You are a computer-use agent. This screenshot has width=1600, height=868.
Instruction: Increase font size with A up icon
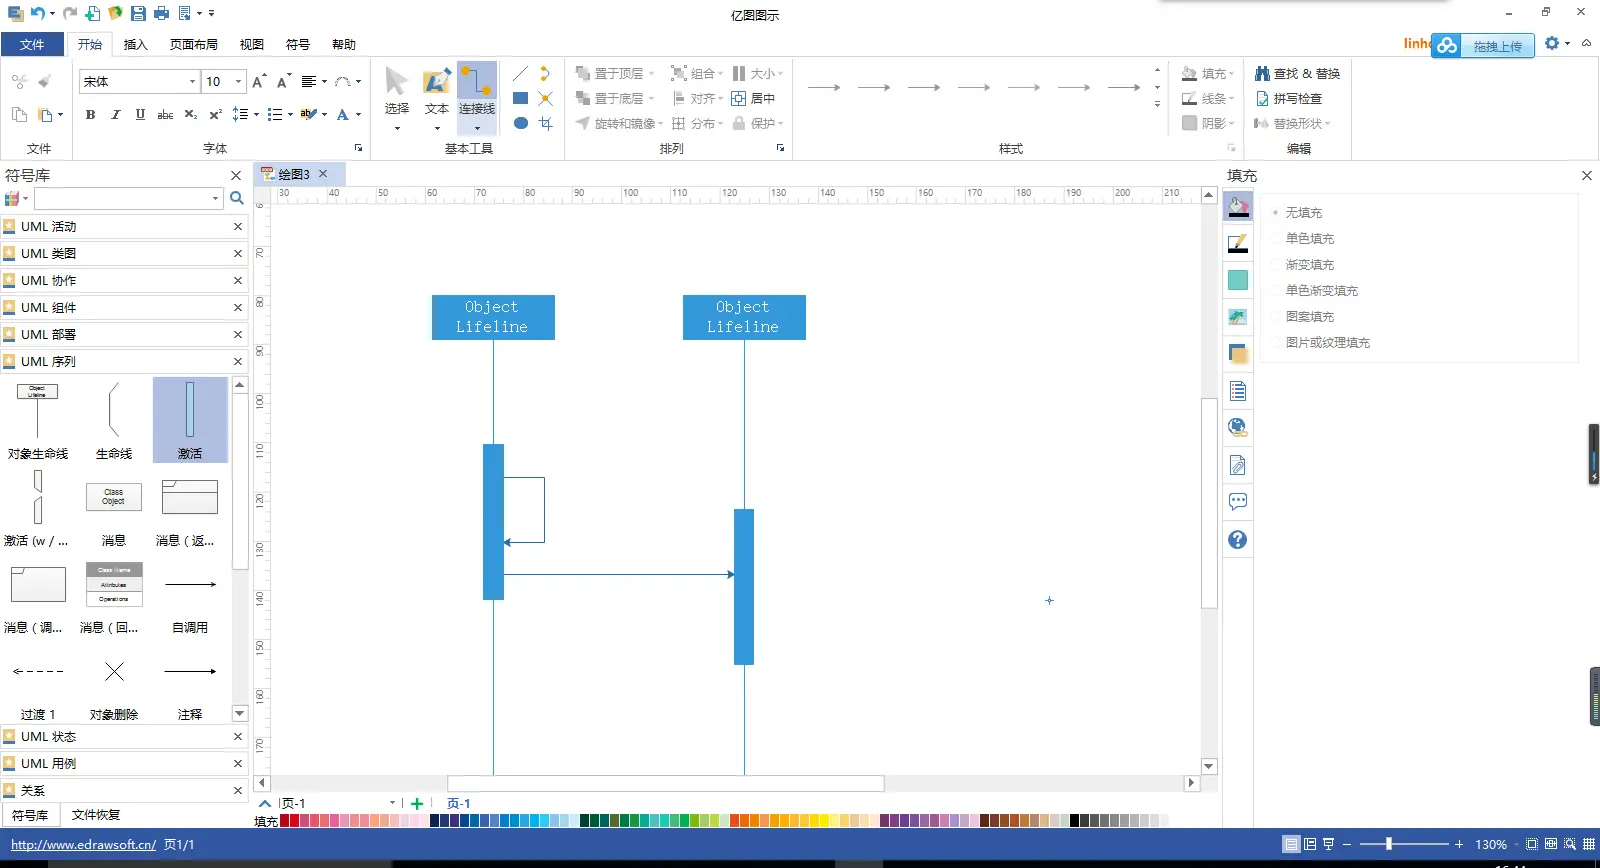tap(259, 81)
